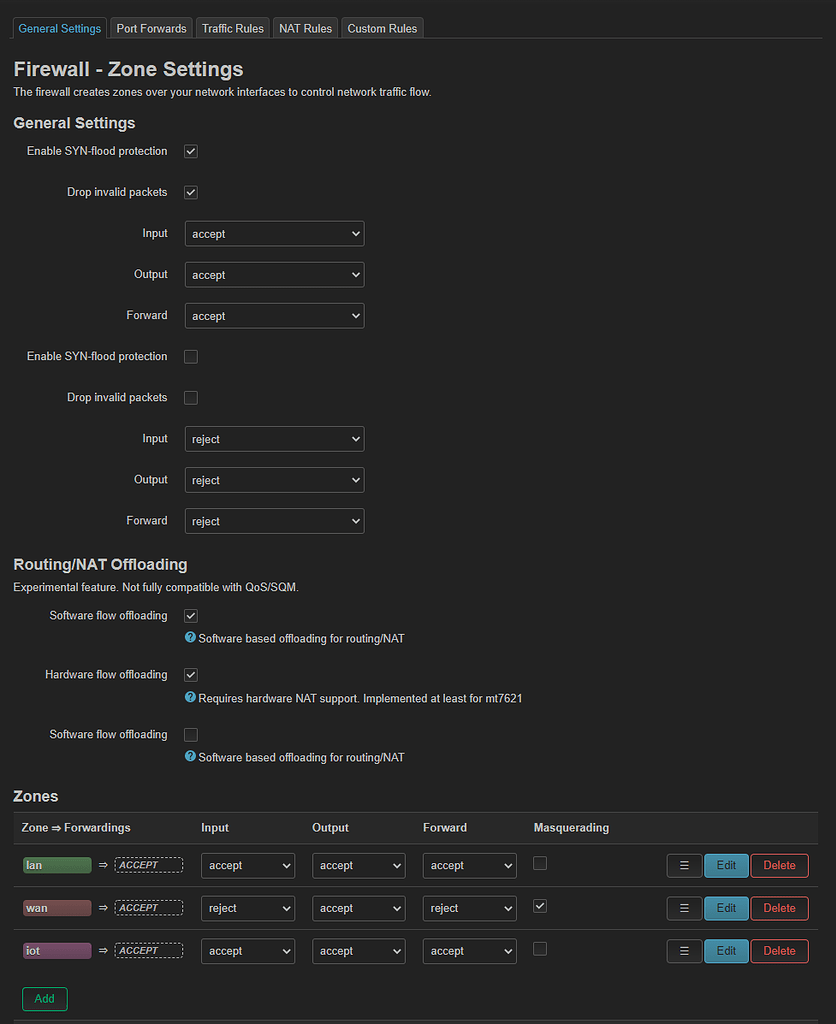Open the help tooltip for Software flow offloading
The image size is (836, 1024).
(190, 638)
